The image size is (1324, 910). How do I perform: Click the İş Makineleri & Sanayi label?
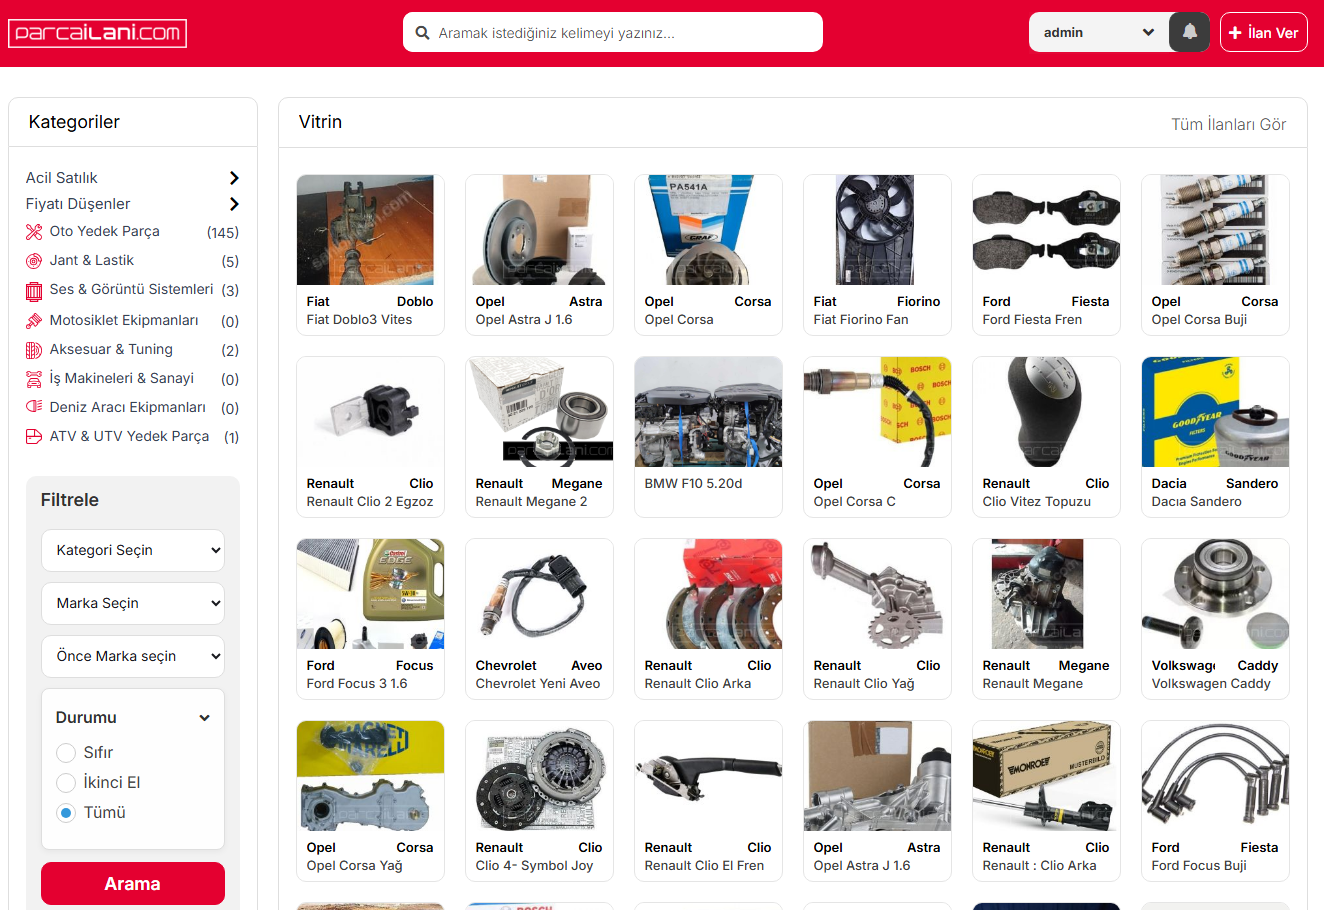(122, 378)
